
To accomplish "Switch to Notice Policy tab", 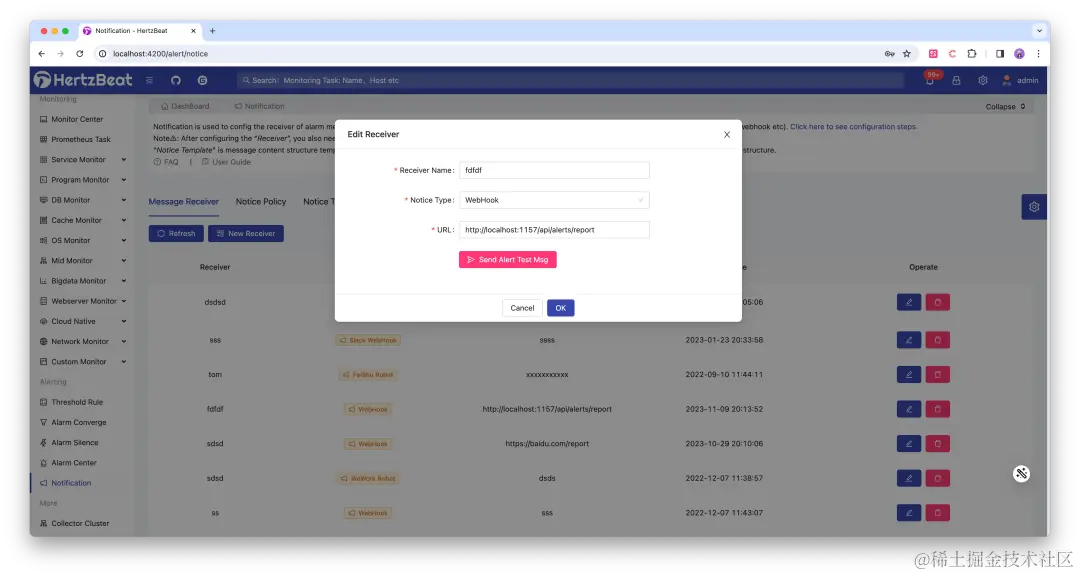I will pyautogui.click(x=260, y=201).
